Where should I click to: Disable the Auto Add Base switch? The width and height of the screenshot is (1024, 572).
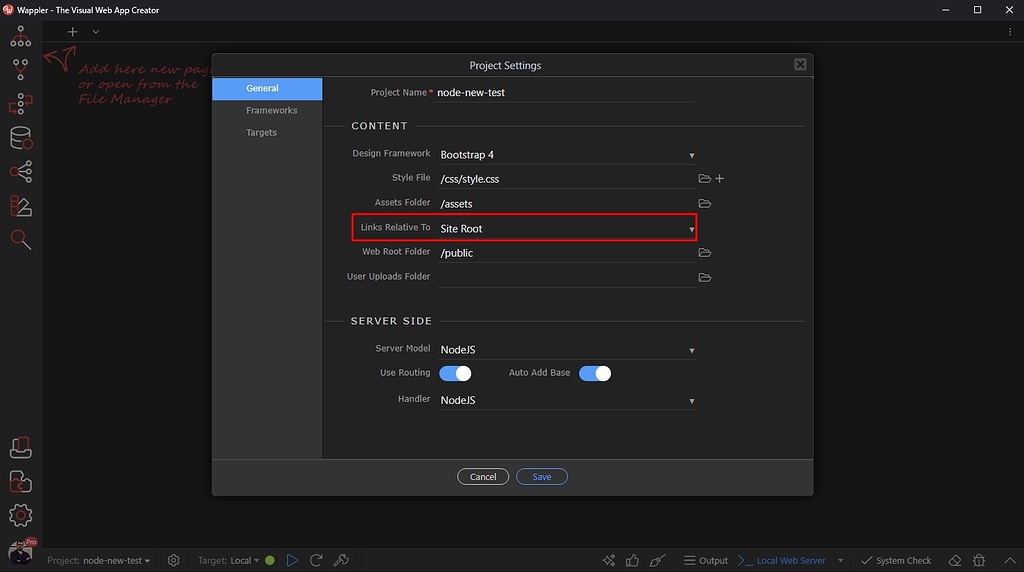click(x=595, y=373)
